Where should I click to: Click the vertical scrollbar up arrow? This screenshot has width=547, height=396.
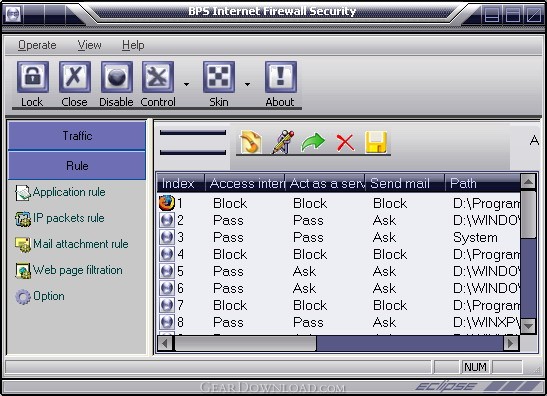[x=528, y=181]
